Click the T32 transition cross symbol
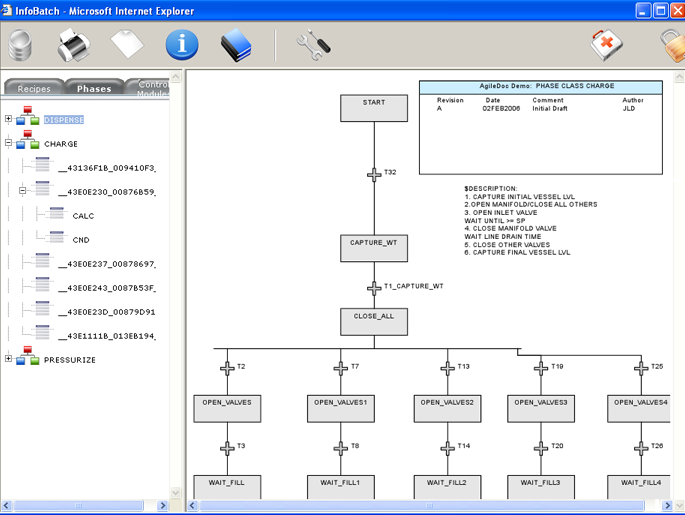This screenshot has height=515, width=685. [374, 175]
